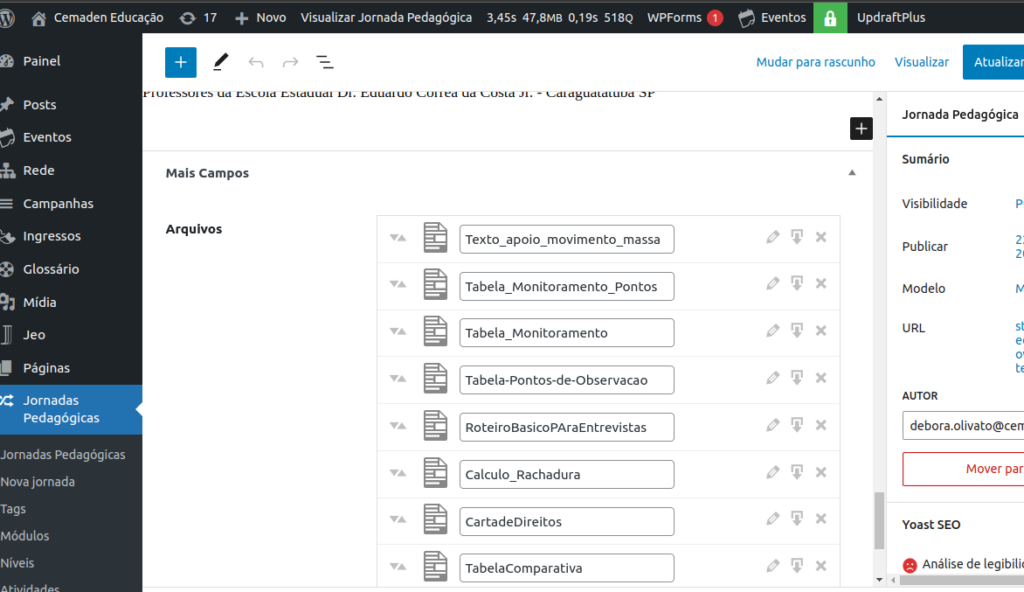1024x592 pixels.
Task: Click the edit pencil for Texto_apoio_movimento_massa
Action: [x=772, y=238]
